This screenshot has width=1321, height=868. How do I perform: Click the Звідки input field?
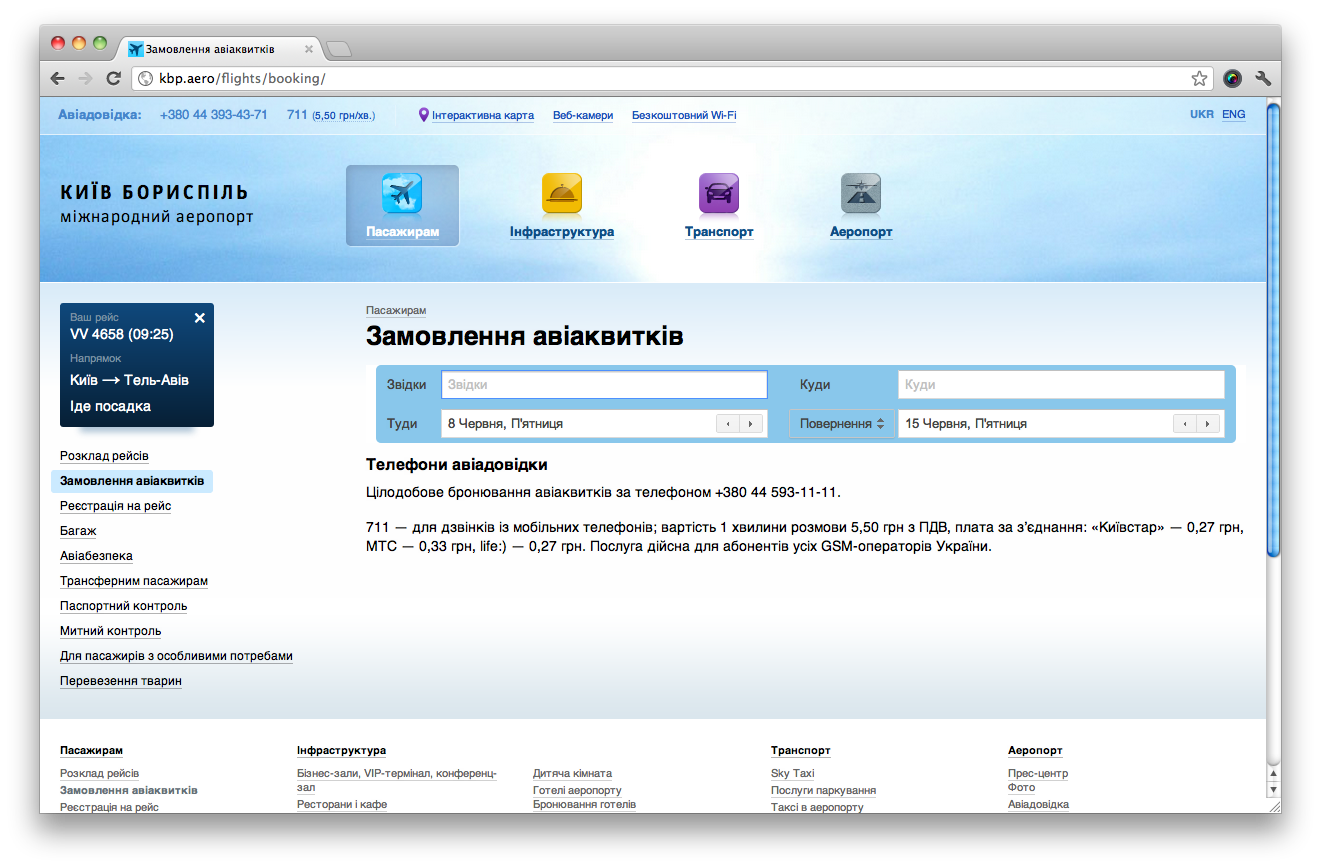(x=604, y=385)
